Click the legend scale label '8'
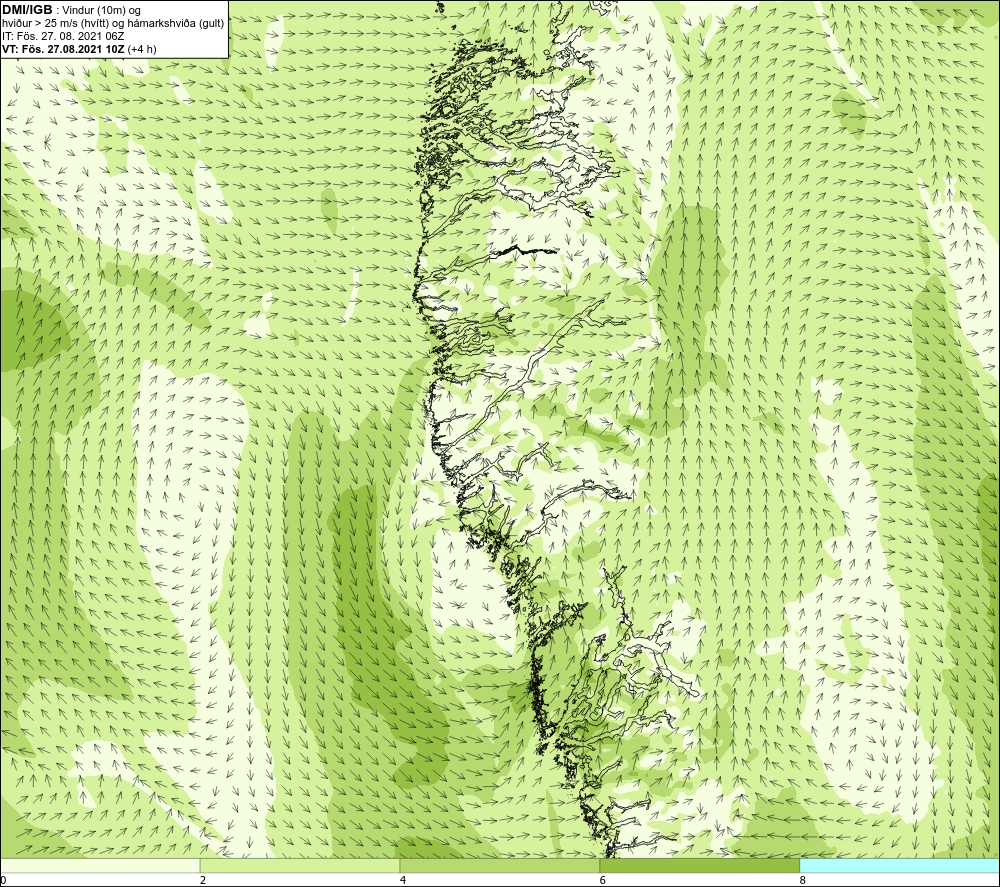Image resolution: width=1000 pixels, height=887 pixels. pyautogui.click(x=803, y=881)
